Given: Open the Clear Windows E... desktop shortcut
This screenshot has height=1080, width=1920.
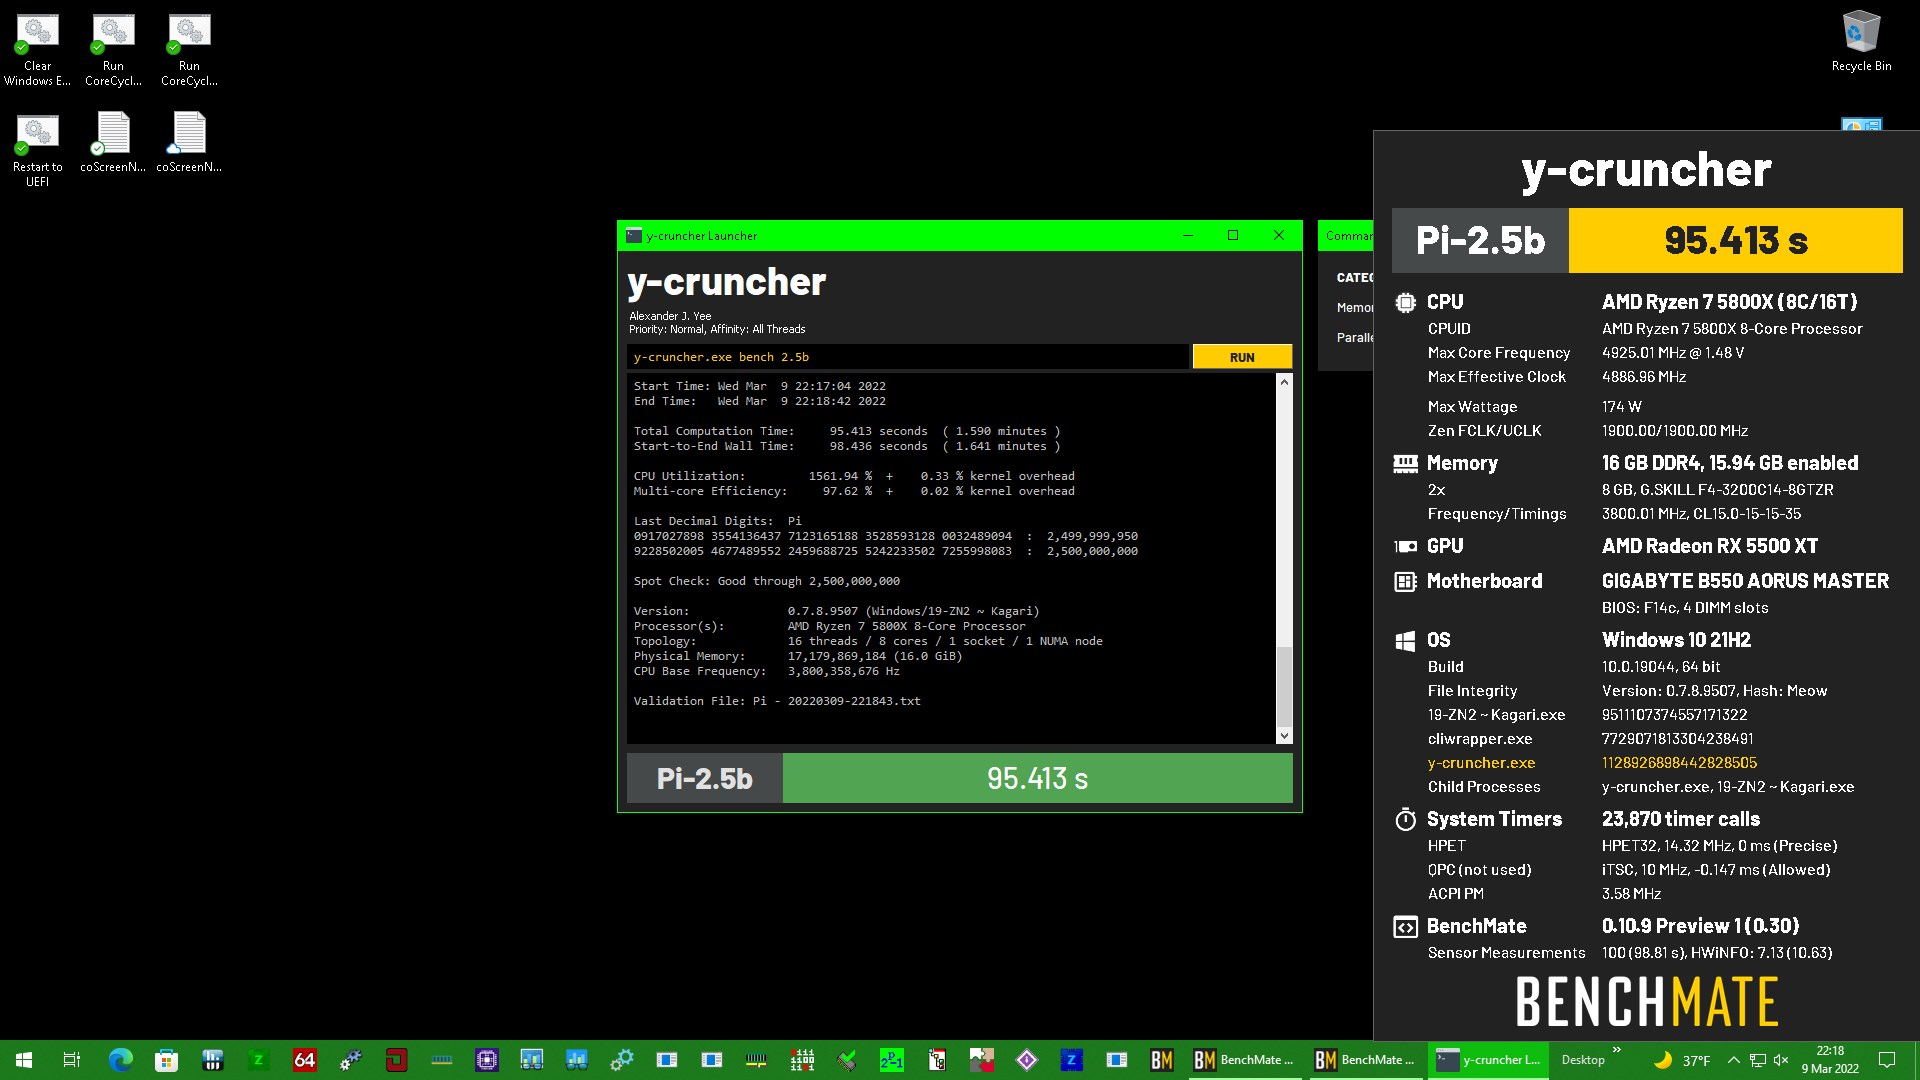Looking at the screenshot, I should pos(38,51).
